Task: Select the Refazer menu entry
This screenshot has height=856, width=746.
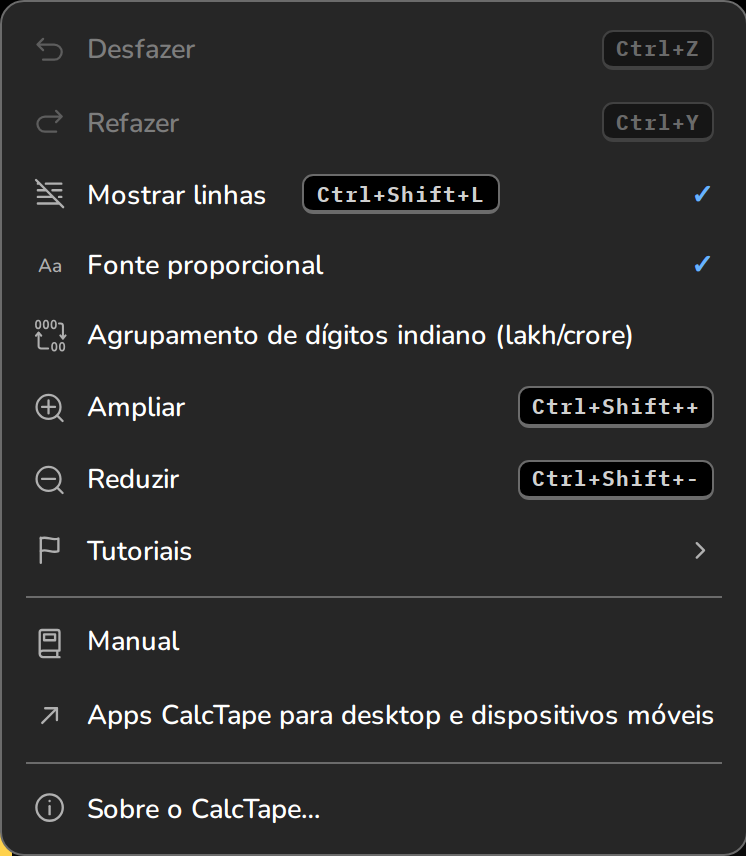Action: [374, 122]
